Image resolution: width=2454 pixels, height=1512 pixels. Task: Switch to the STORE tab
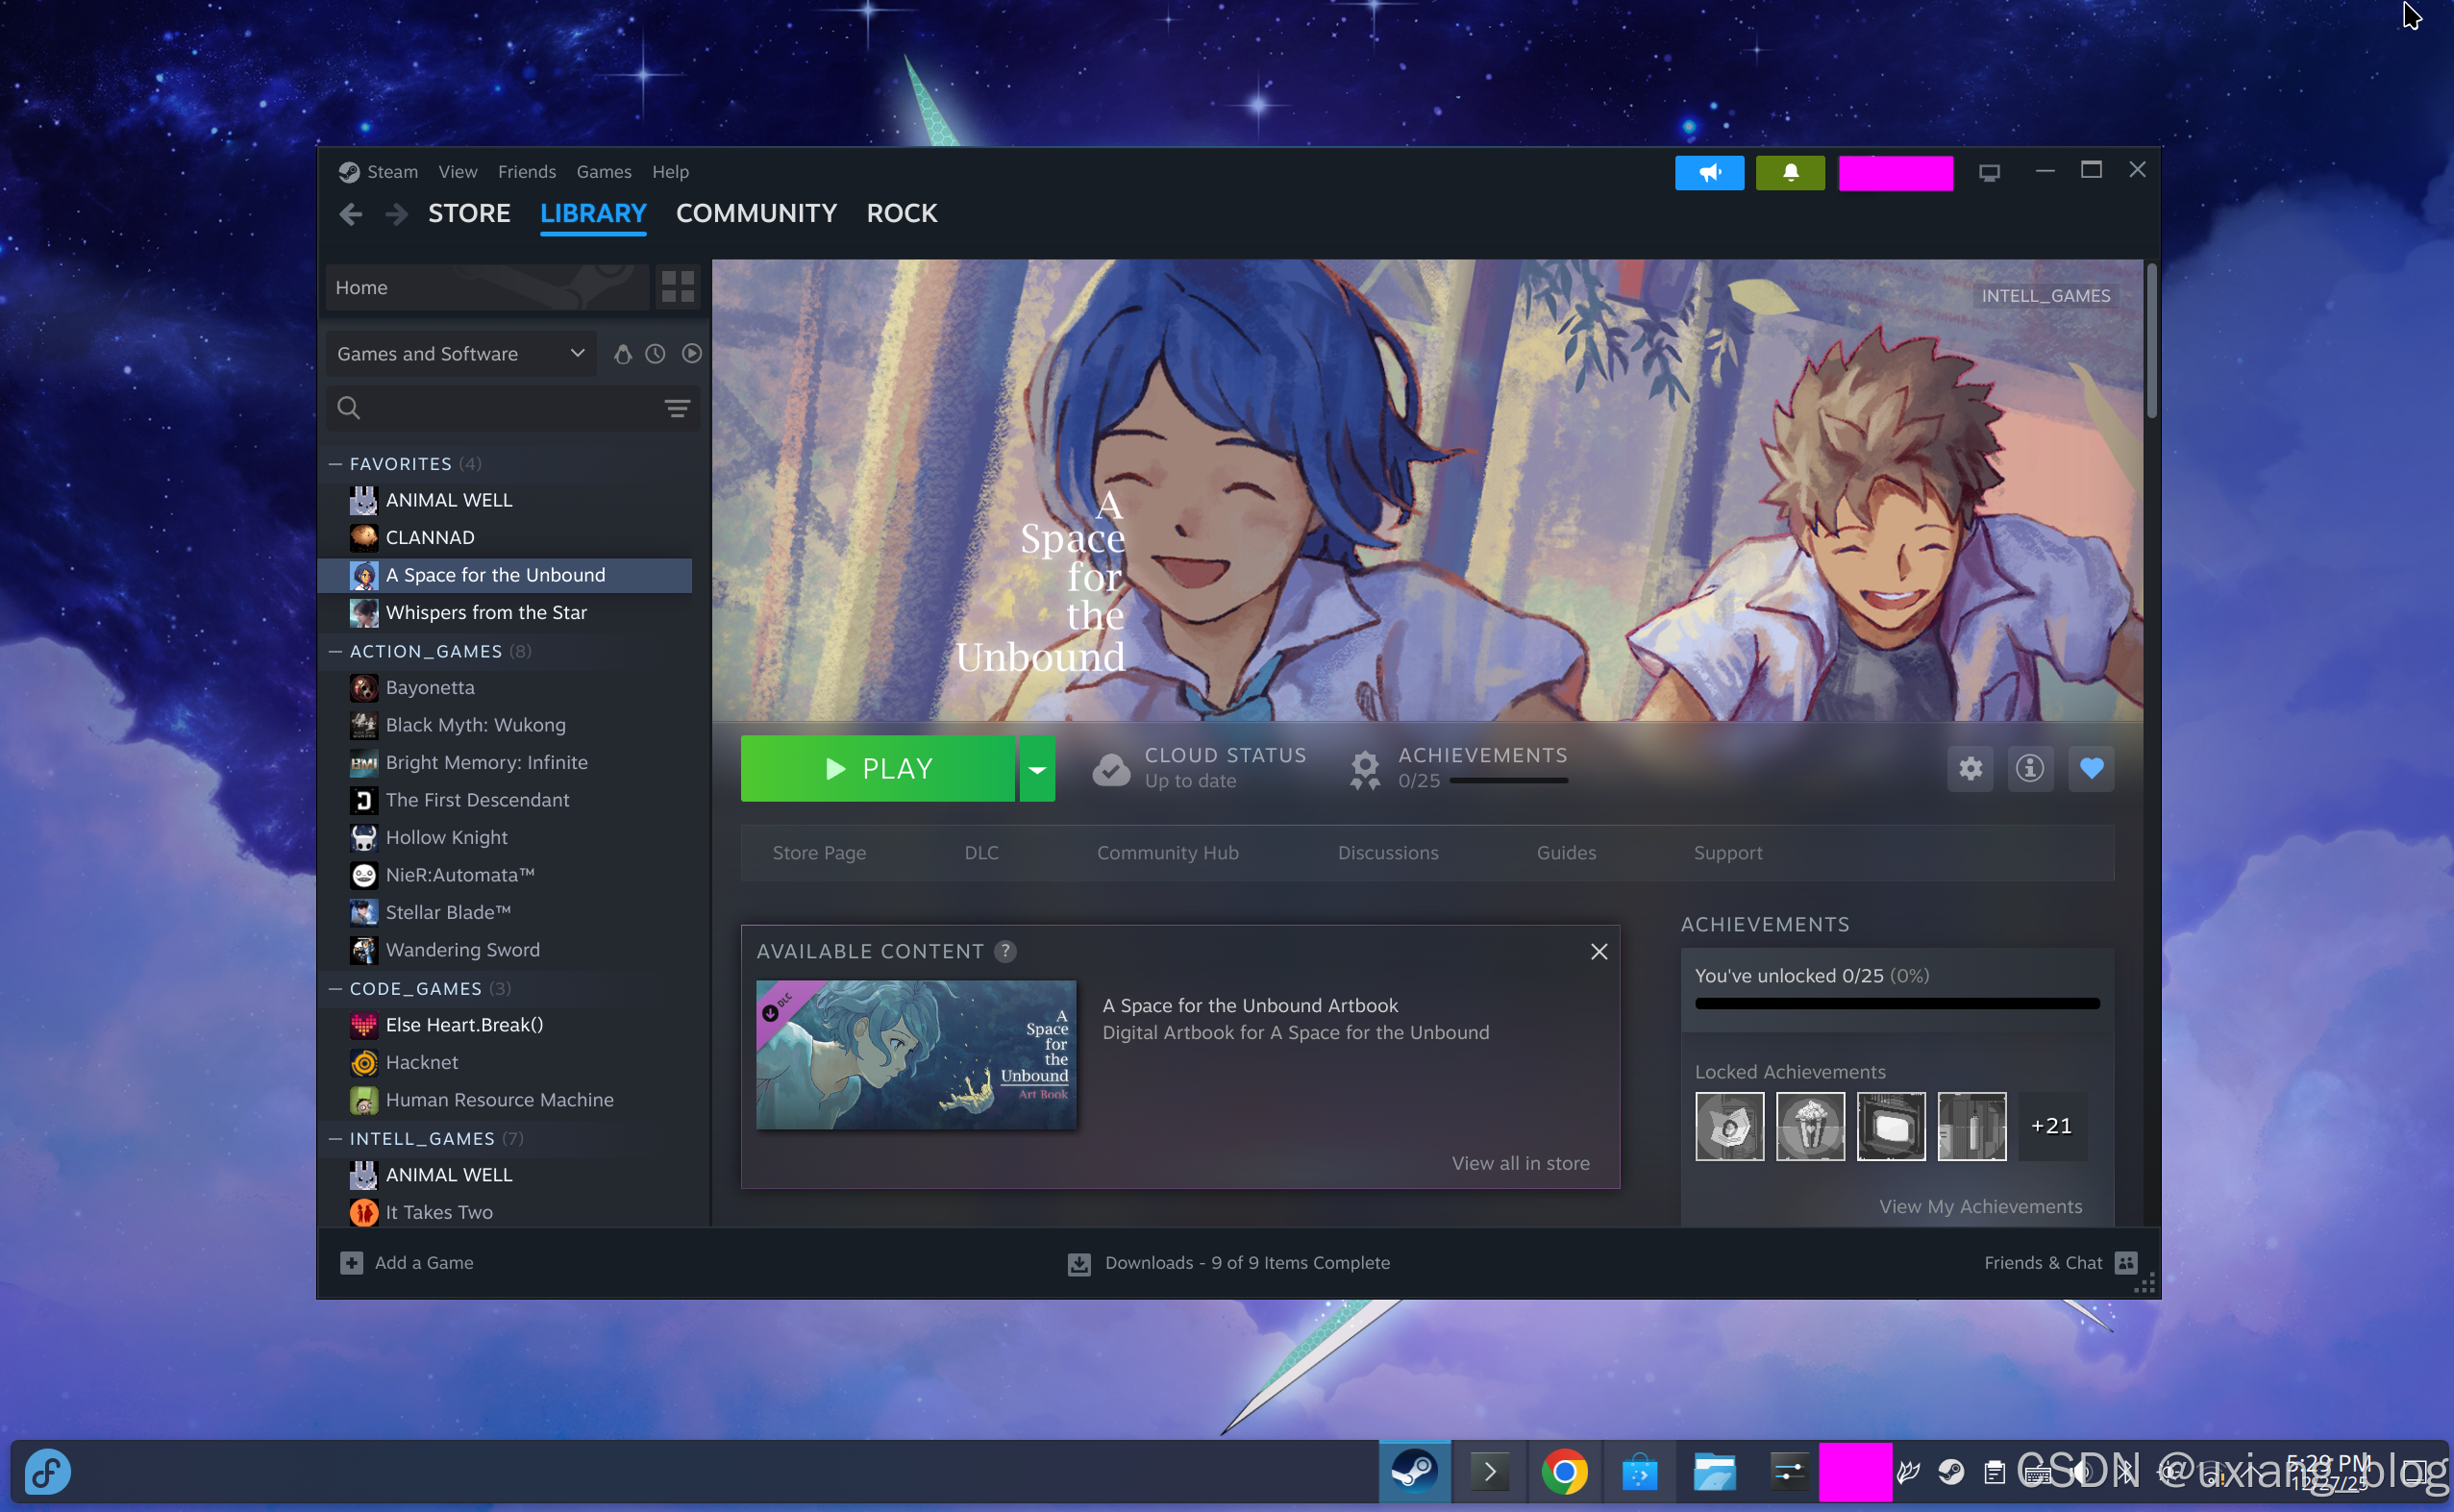[469, 213]
